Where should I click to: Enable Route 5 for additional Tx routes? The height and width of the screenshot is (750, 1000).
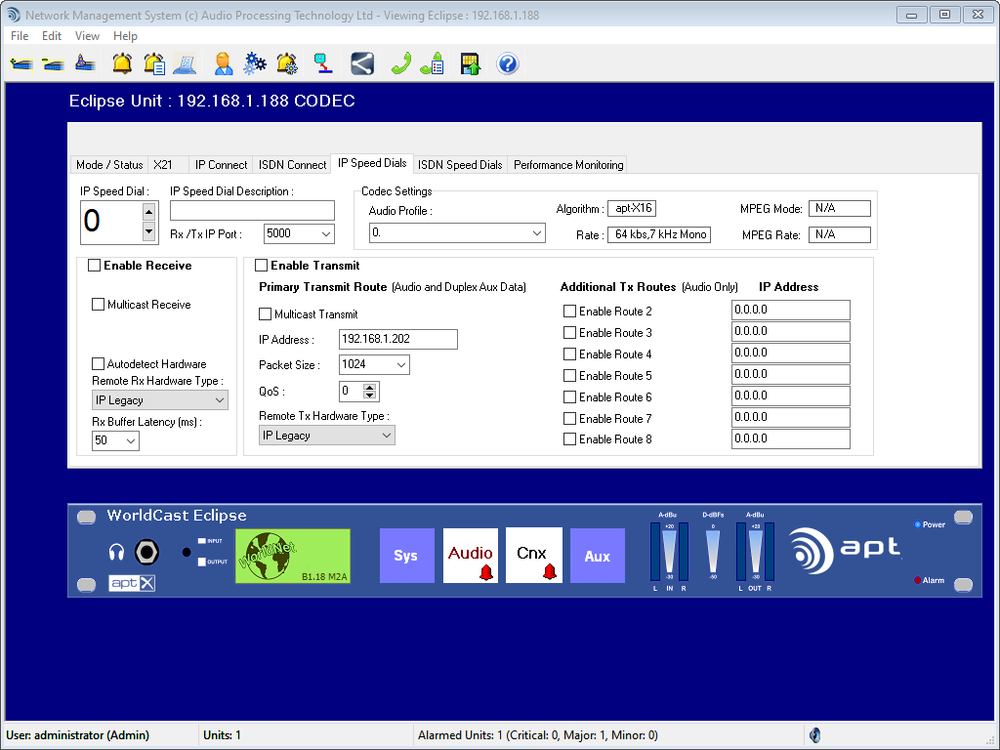pyautogui.click(x=570, y=374)
